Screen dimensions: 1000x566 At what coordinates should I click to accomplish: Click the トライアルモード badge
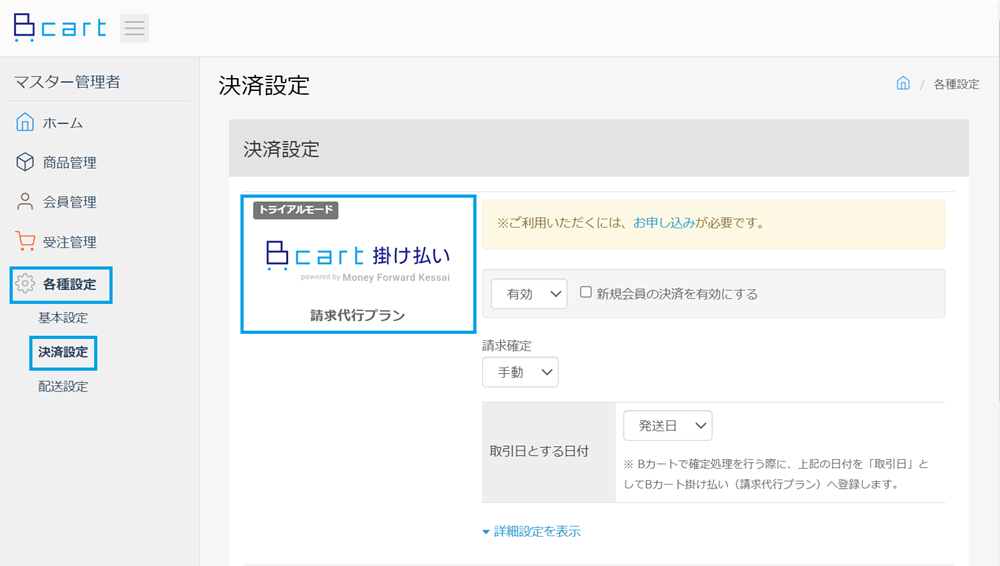point(296,210)
